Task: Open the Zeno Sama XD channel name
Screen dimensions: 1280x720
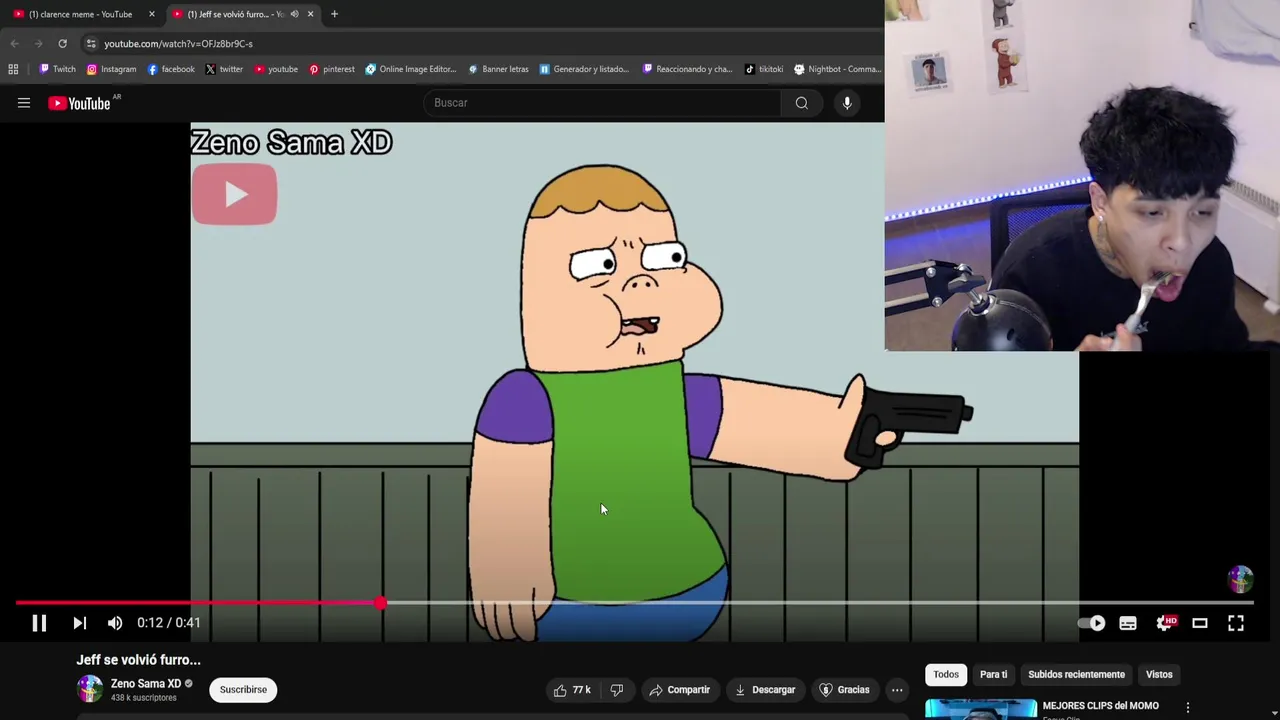Action: click(146, 684)
